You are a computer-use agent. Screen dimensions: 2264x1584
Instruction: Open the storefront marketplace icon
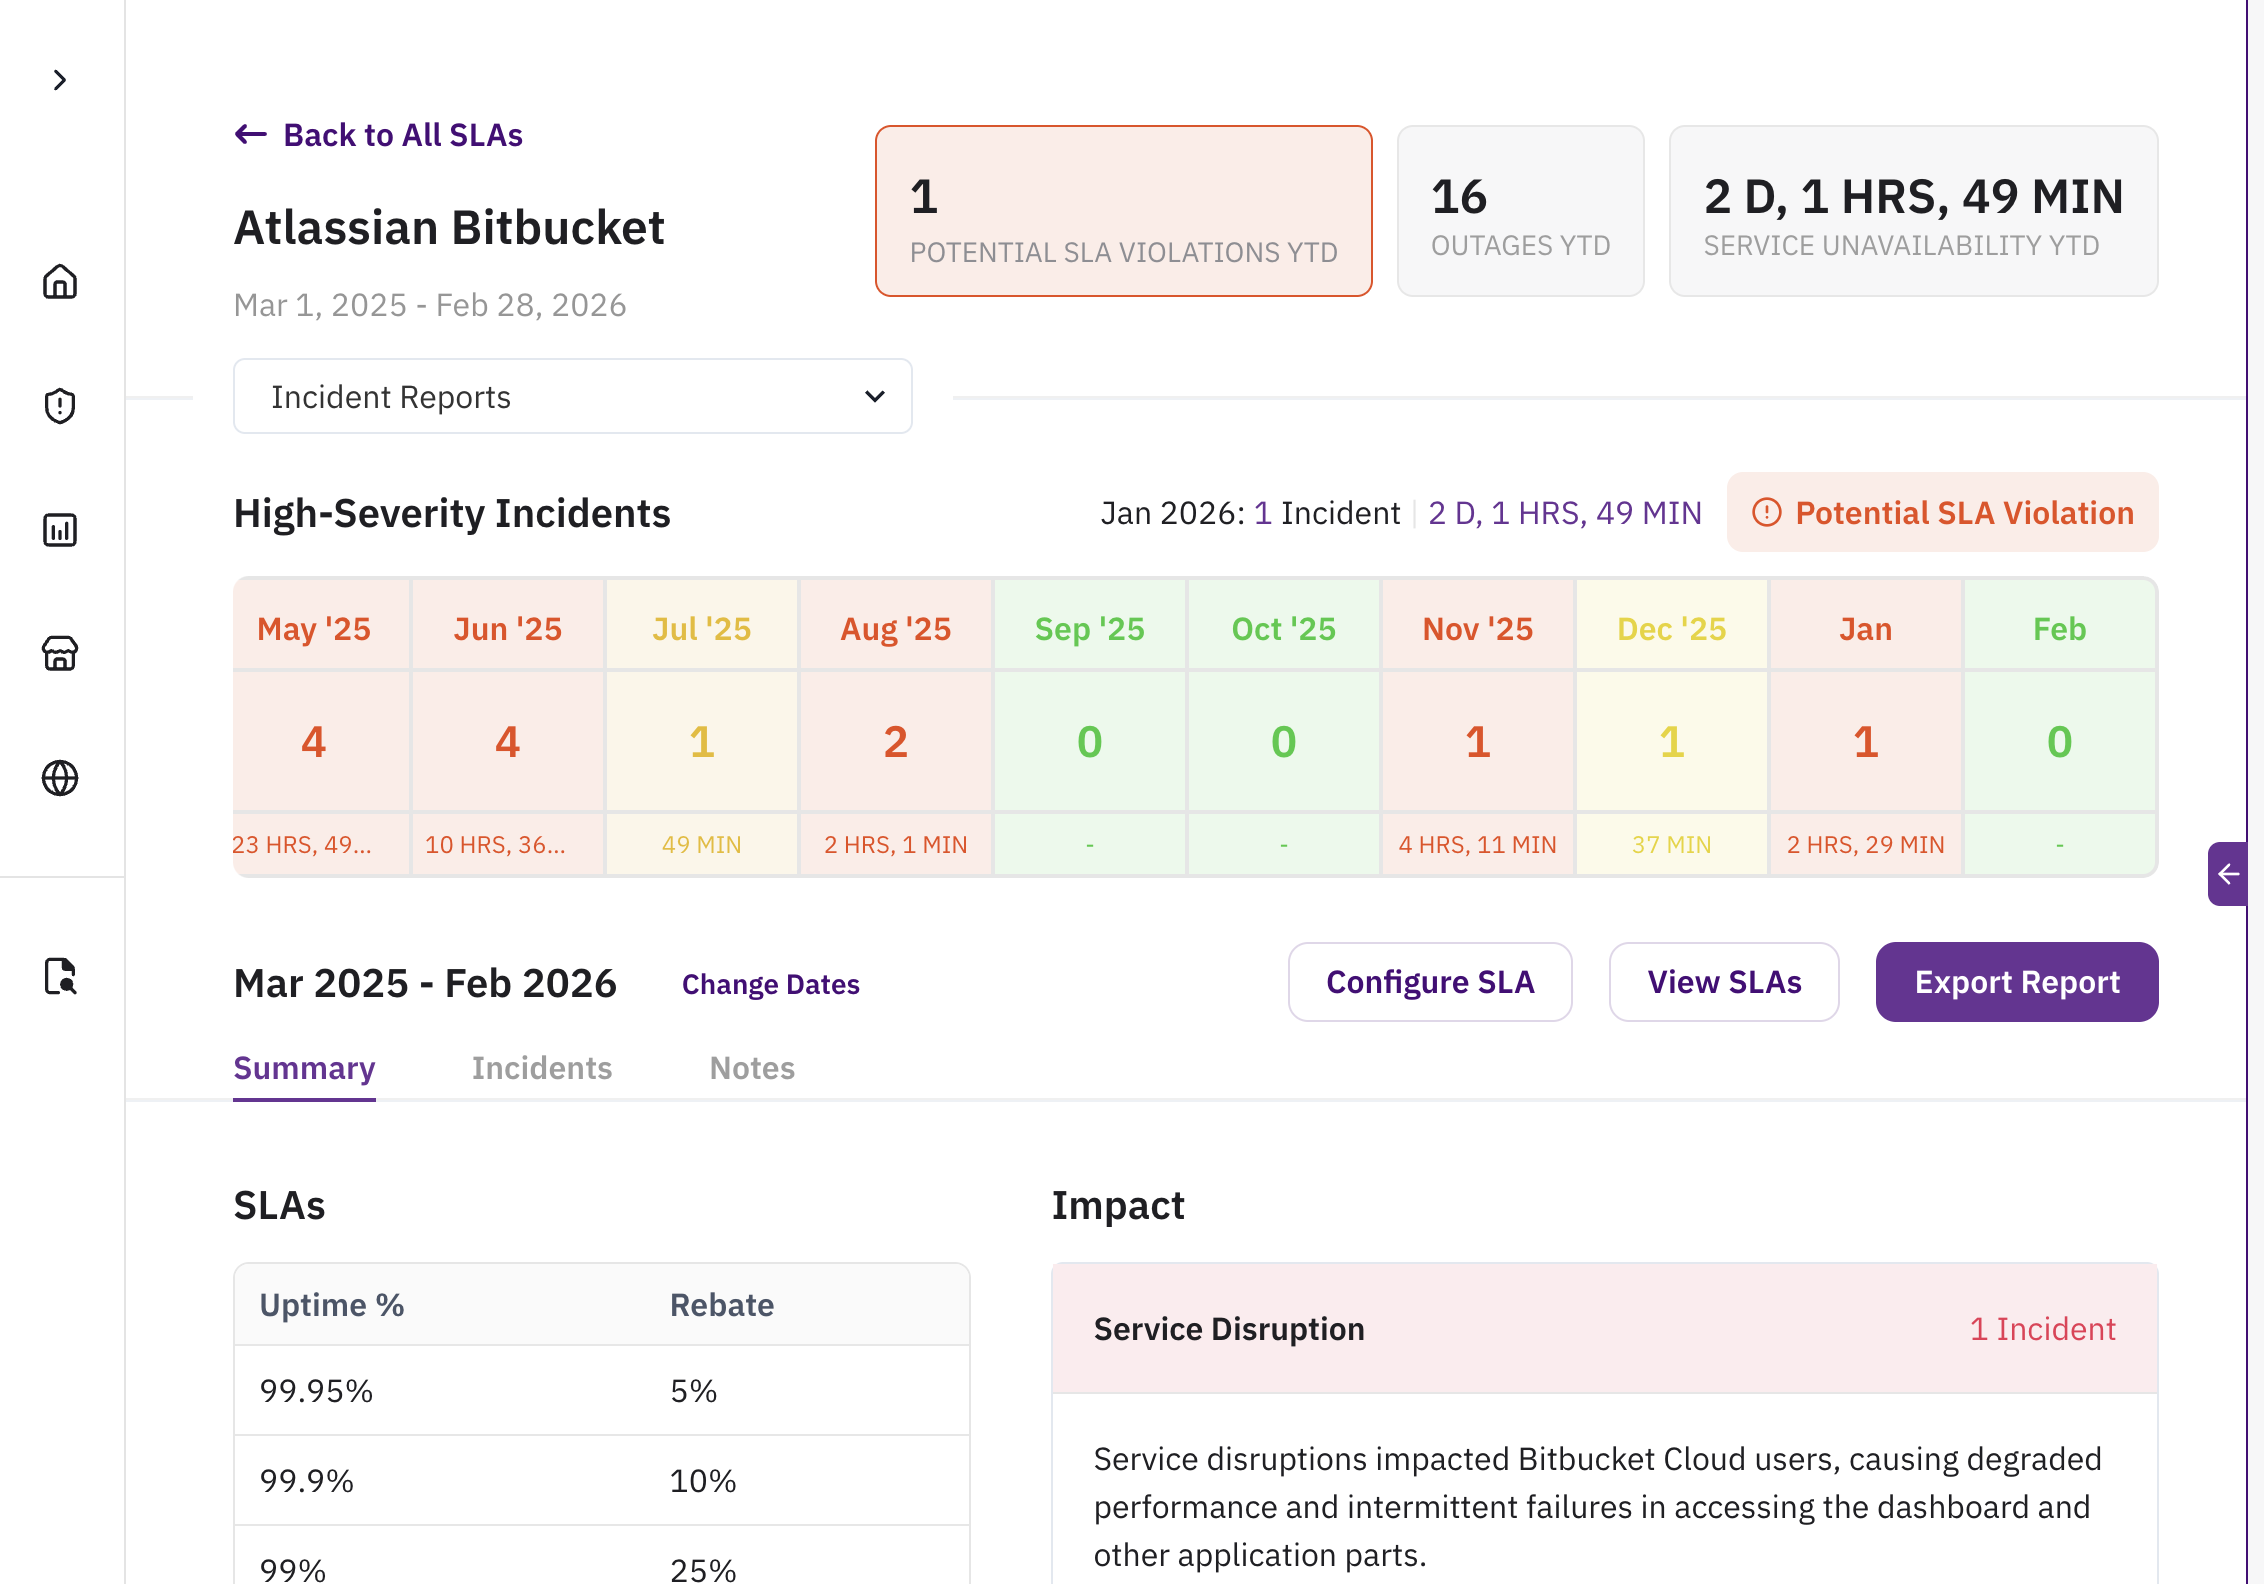[x=60, y=654]
